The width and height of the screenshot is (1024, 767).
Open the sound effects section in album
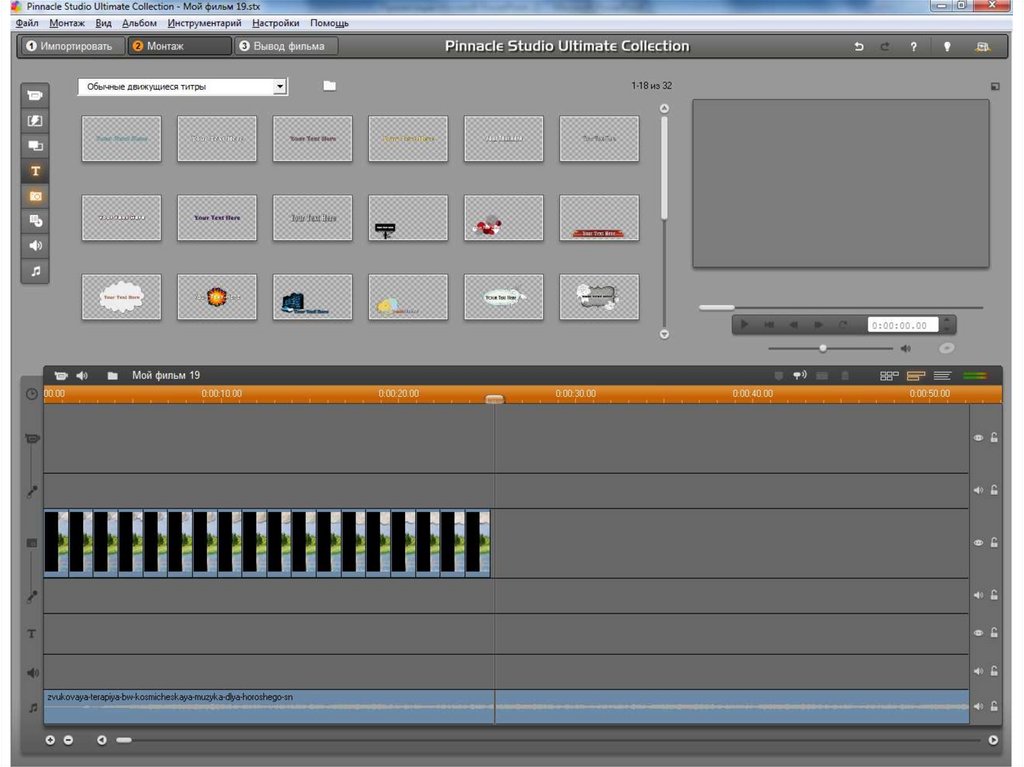click(x=35, y=246)
